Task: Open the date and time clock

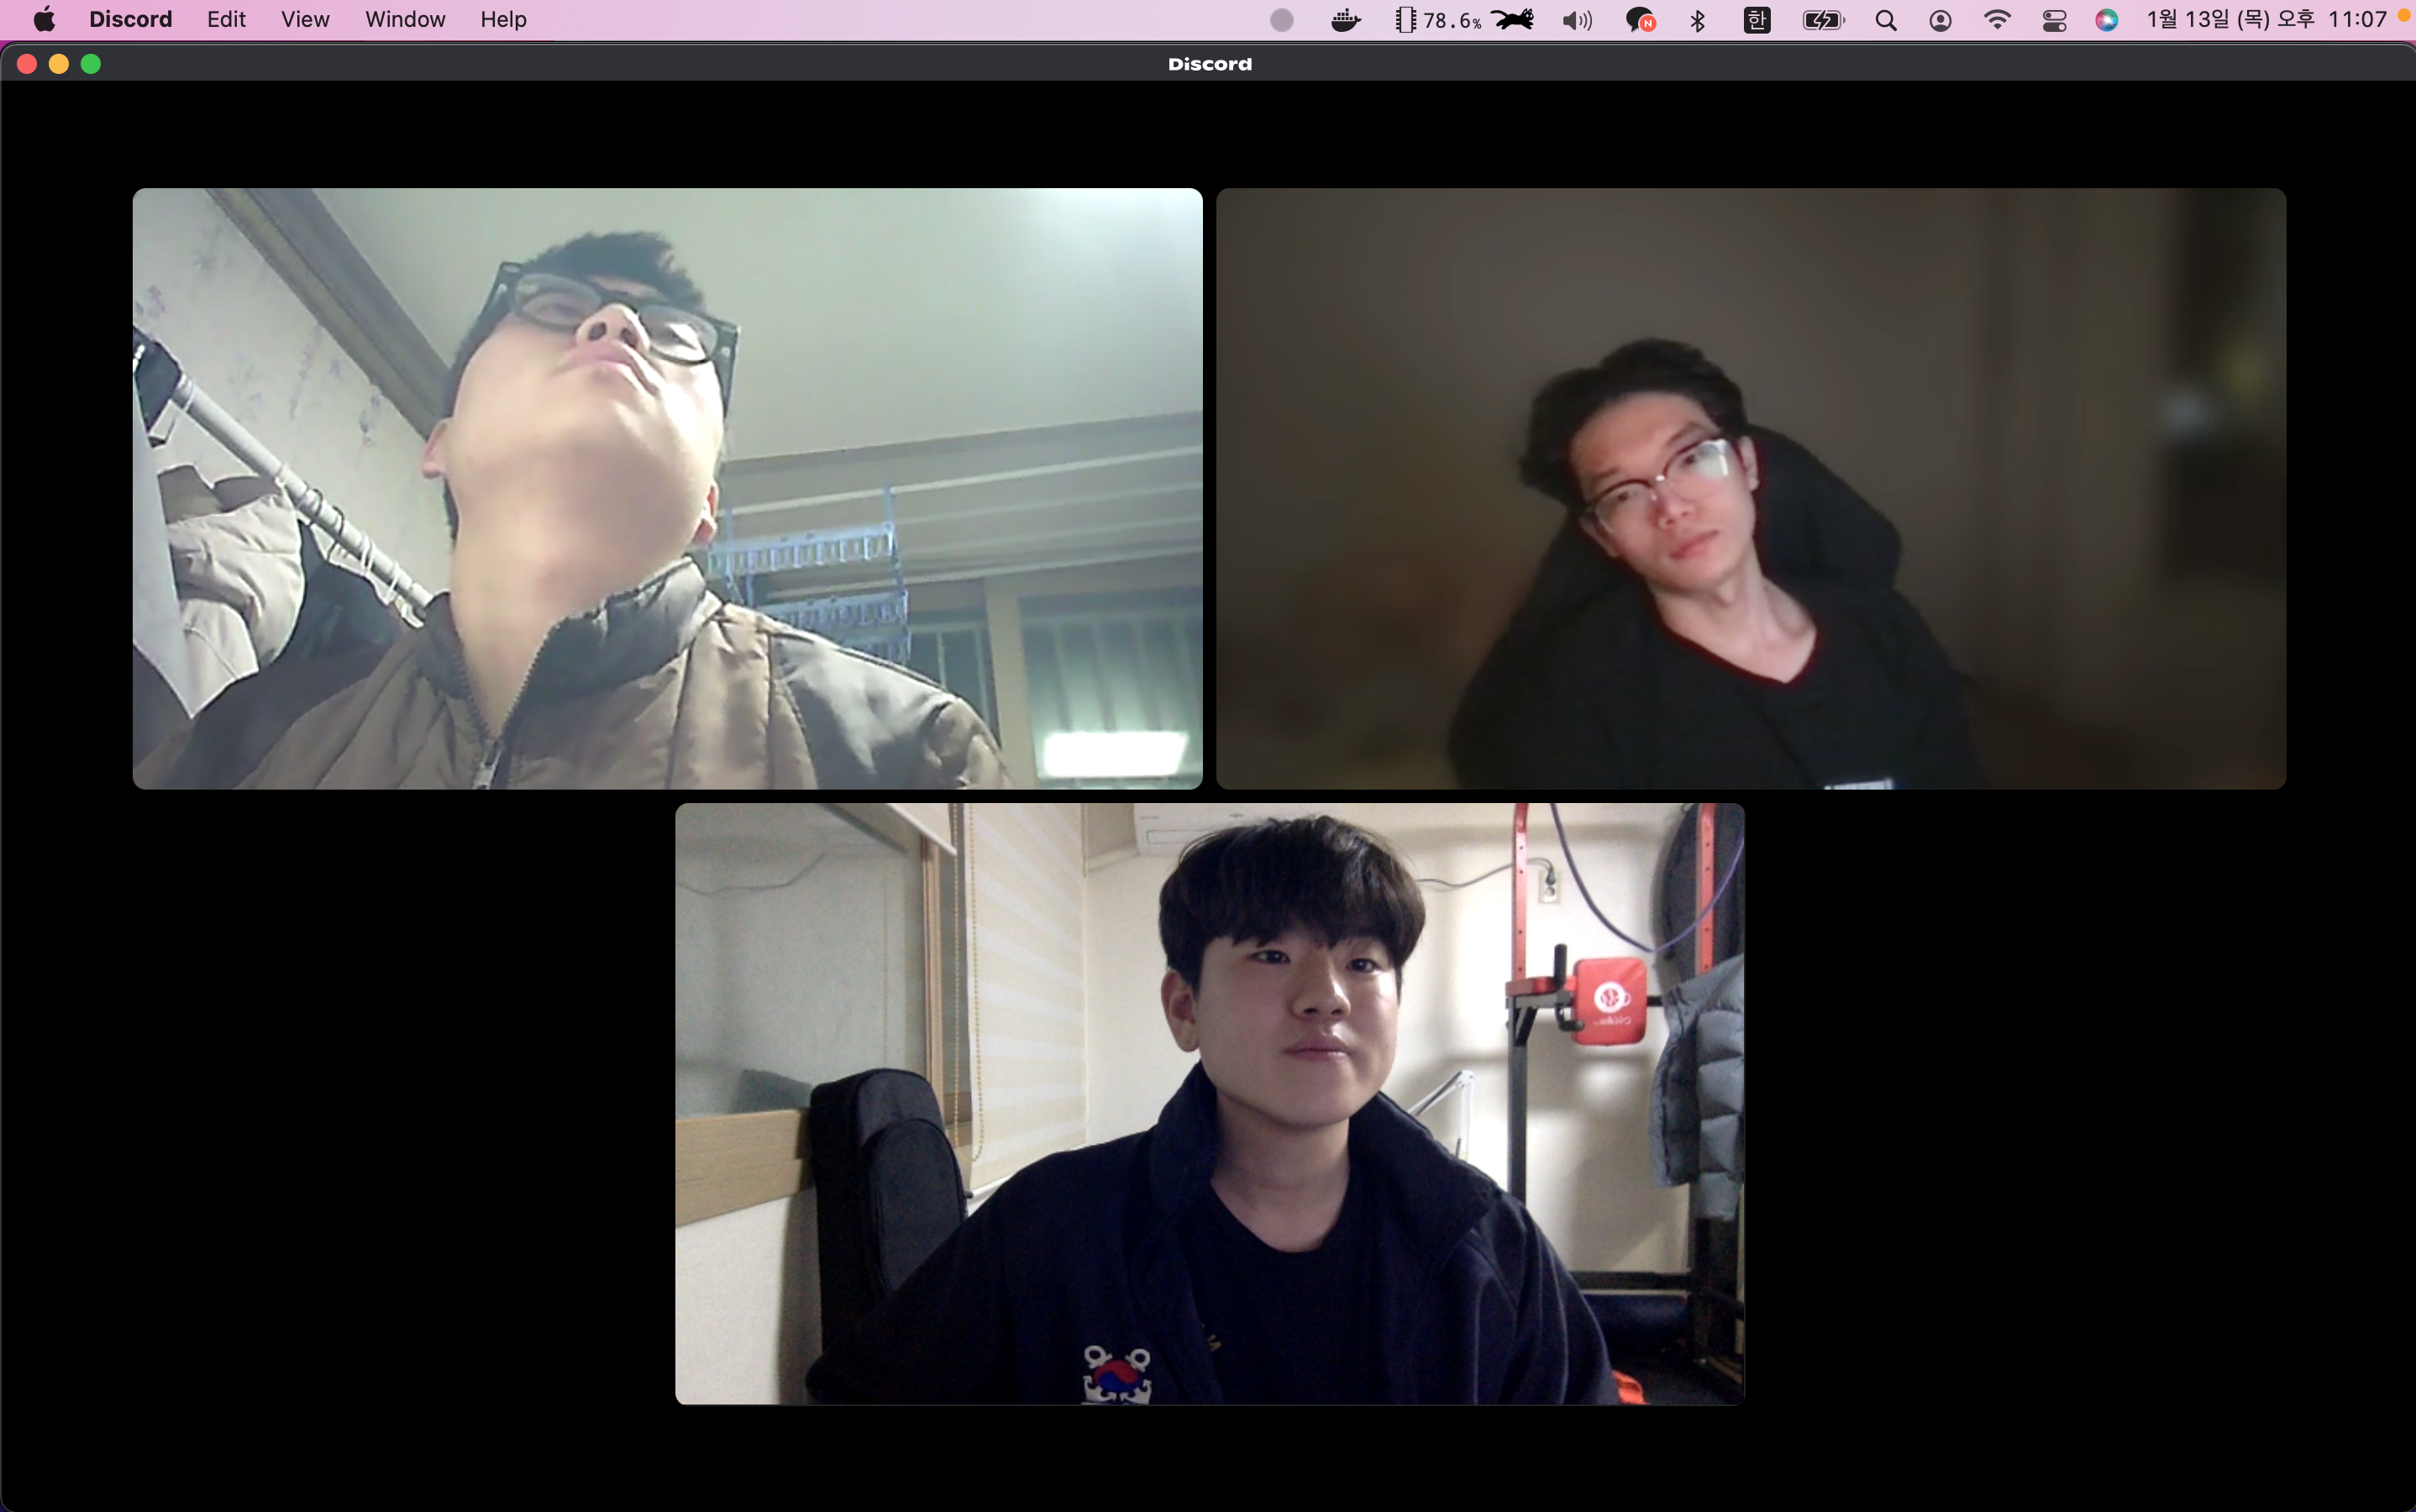Action: tap(2266, 20)
